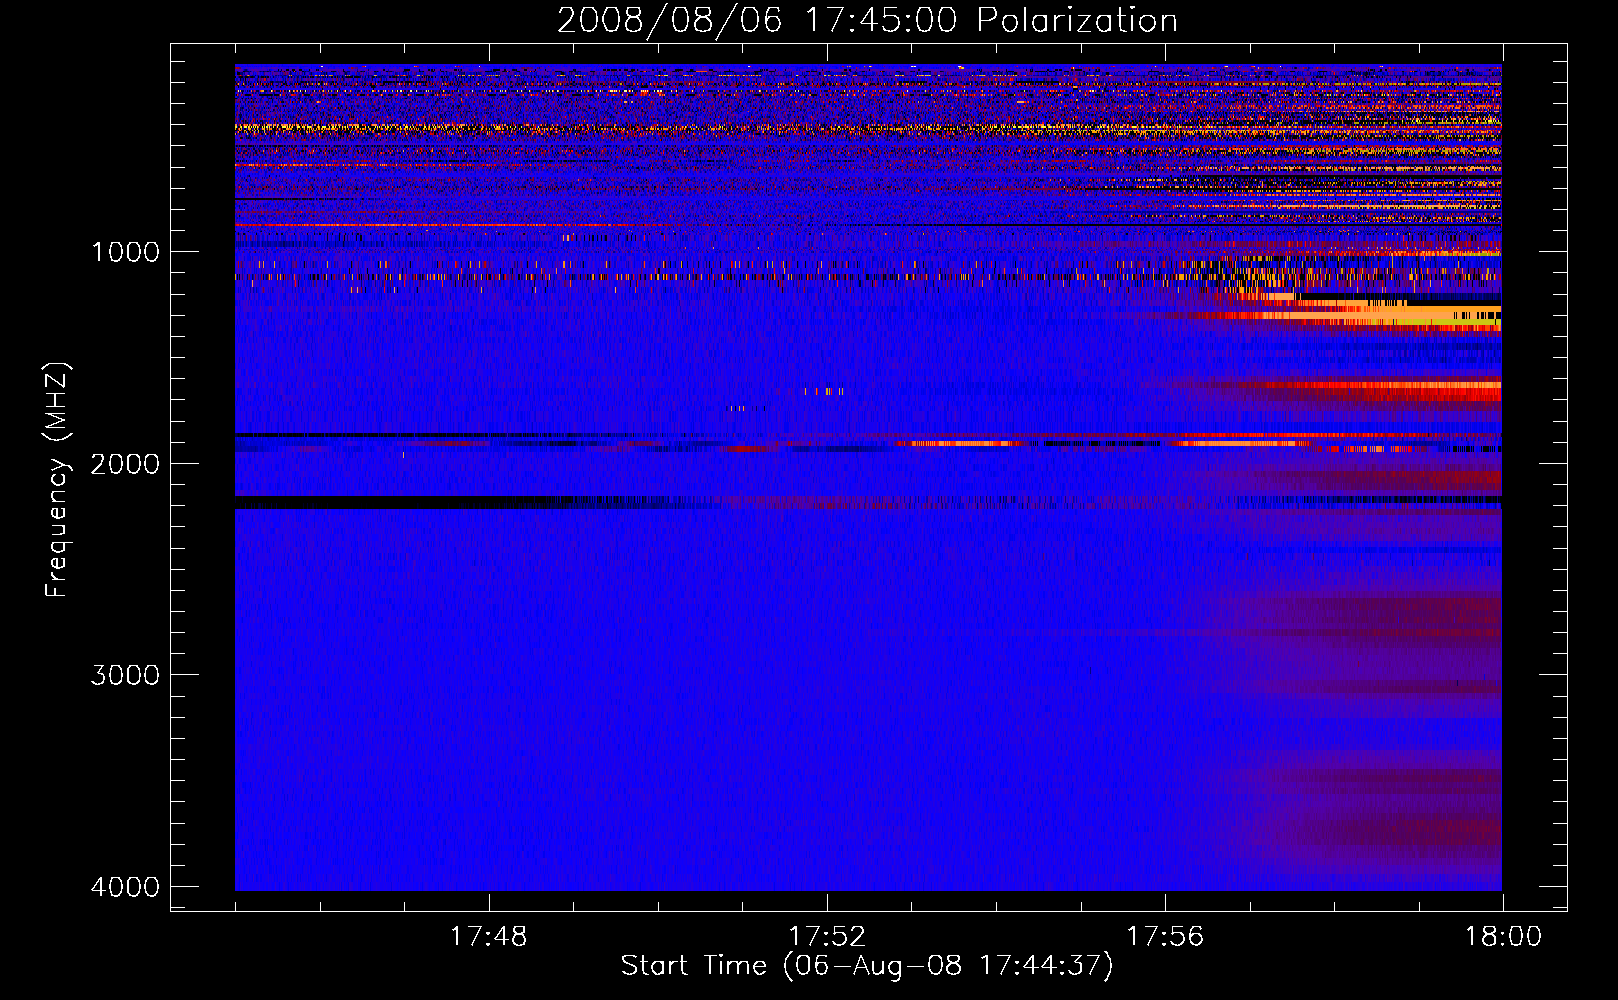The image size is (1618, 1000).
Task: Click the 'Frequency (MHZ)' y-axis label
Action: pyautogui.click(x=58, y=480)
